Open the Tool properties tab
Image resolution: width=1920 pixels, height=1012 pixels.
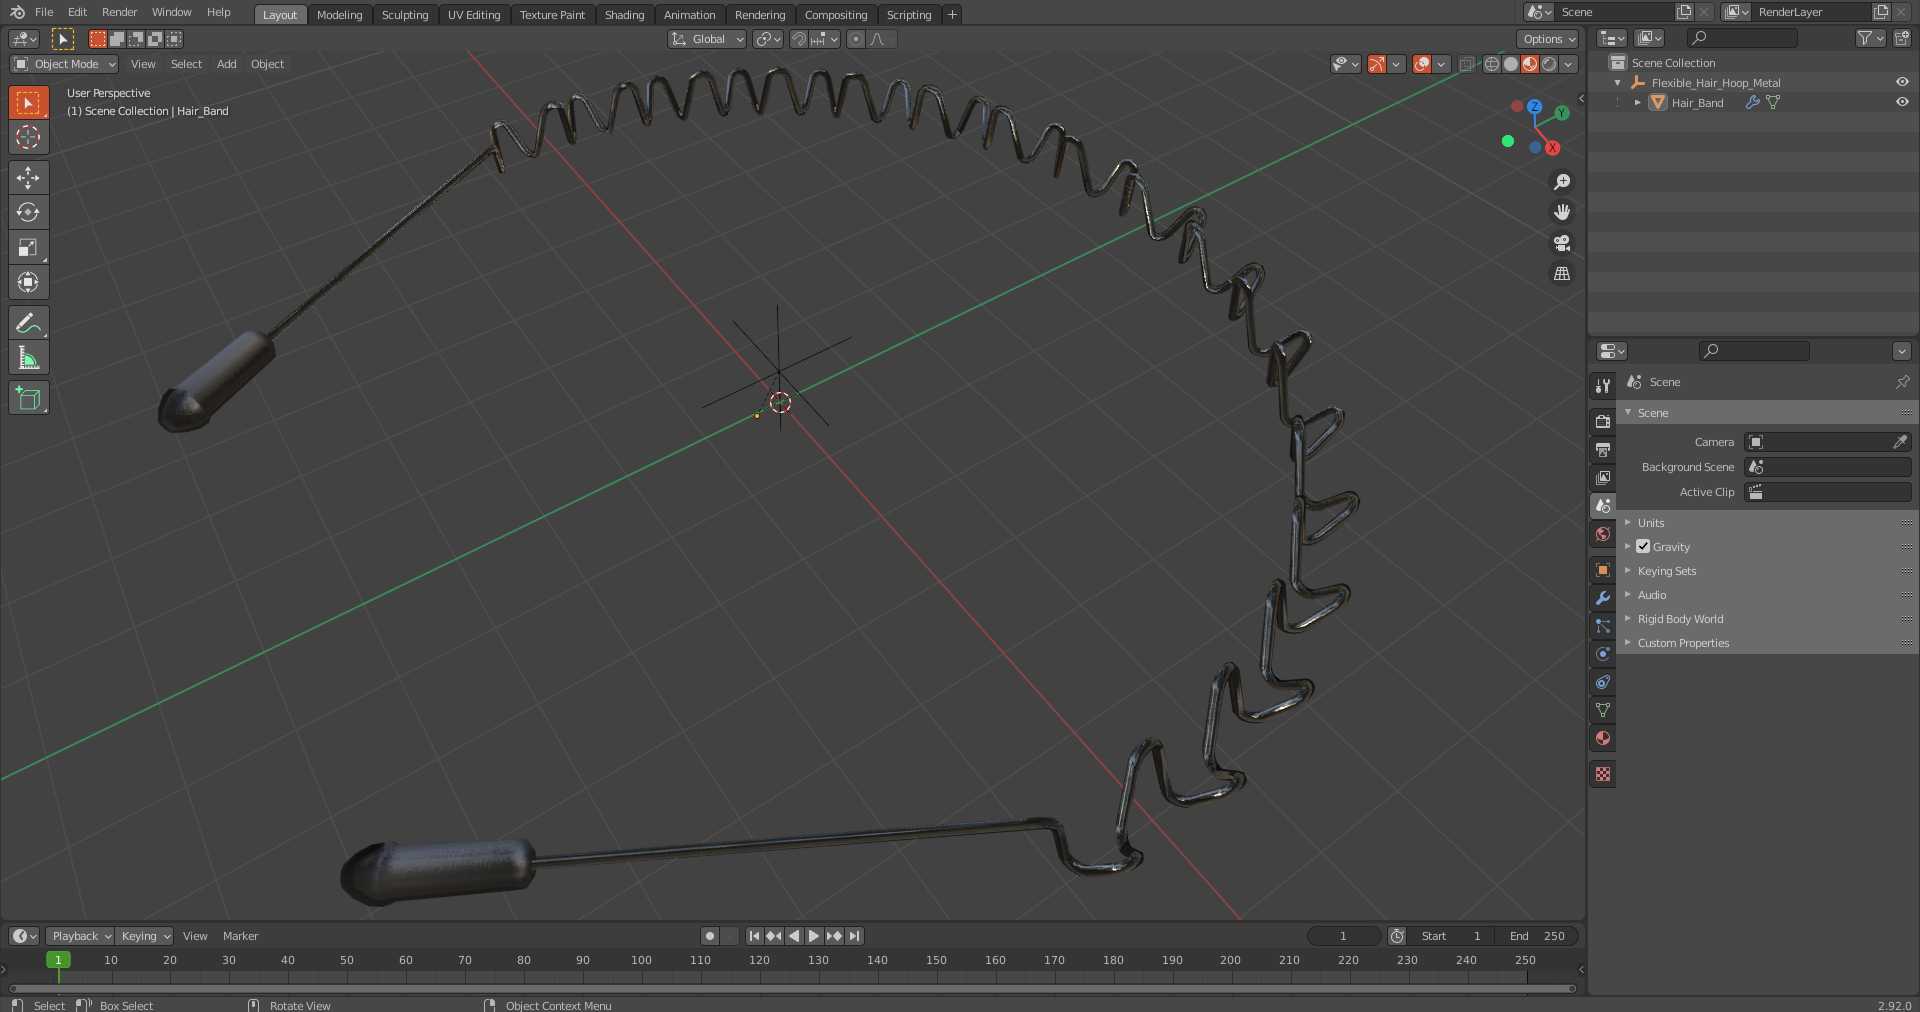coord(1603,385)
